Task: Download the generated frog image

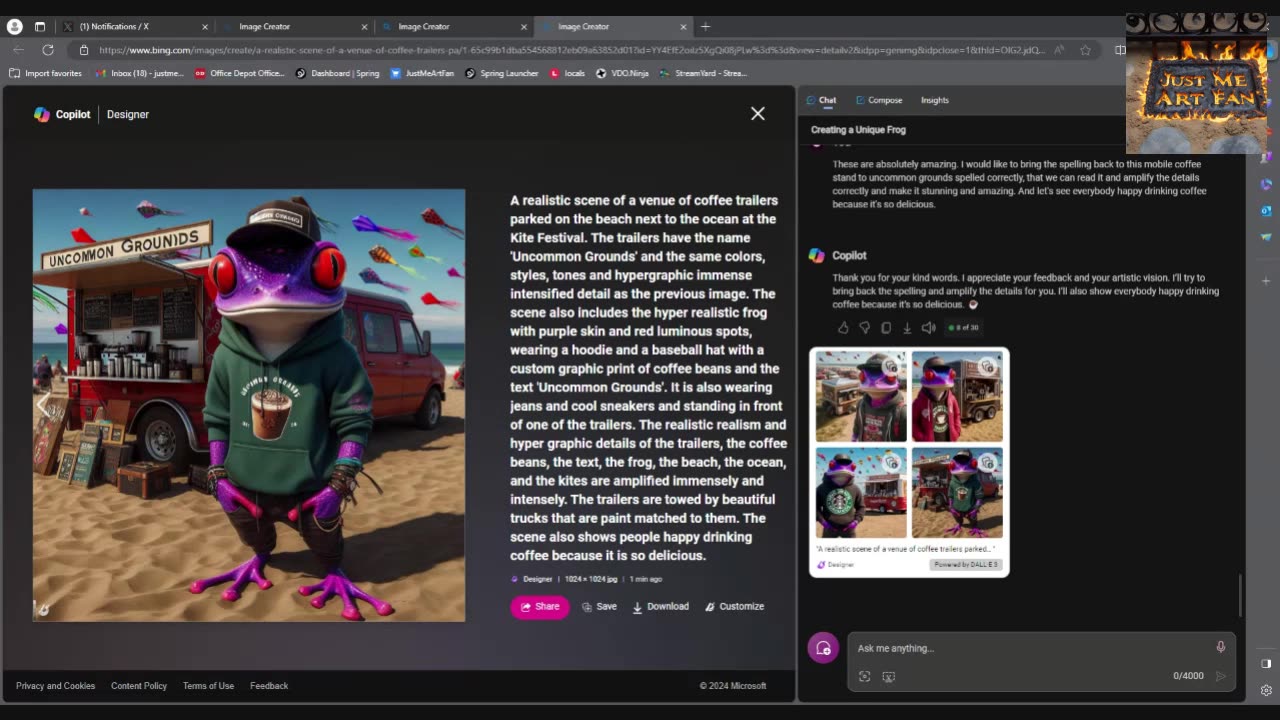Action: coord(660,607)
